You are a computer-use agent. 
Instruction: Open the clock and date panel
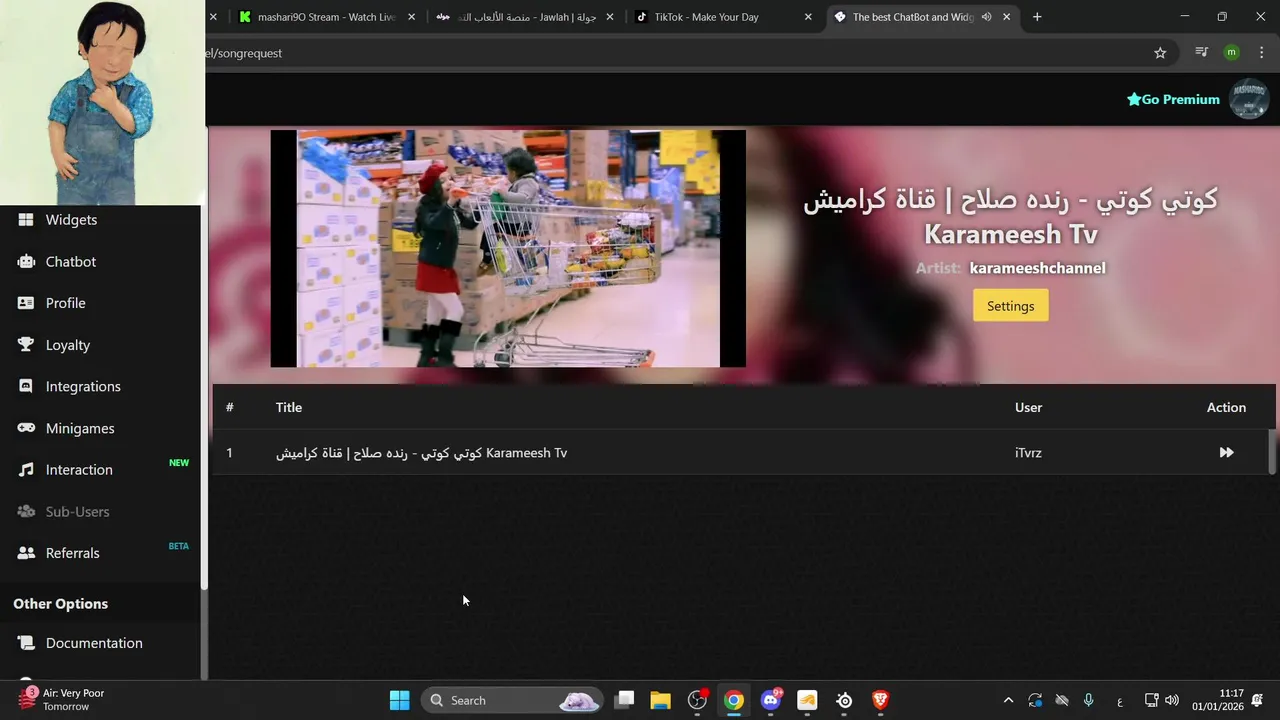tap(1217, 700)
